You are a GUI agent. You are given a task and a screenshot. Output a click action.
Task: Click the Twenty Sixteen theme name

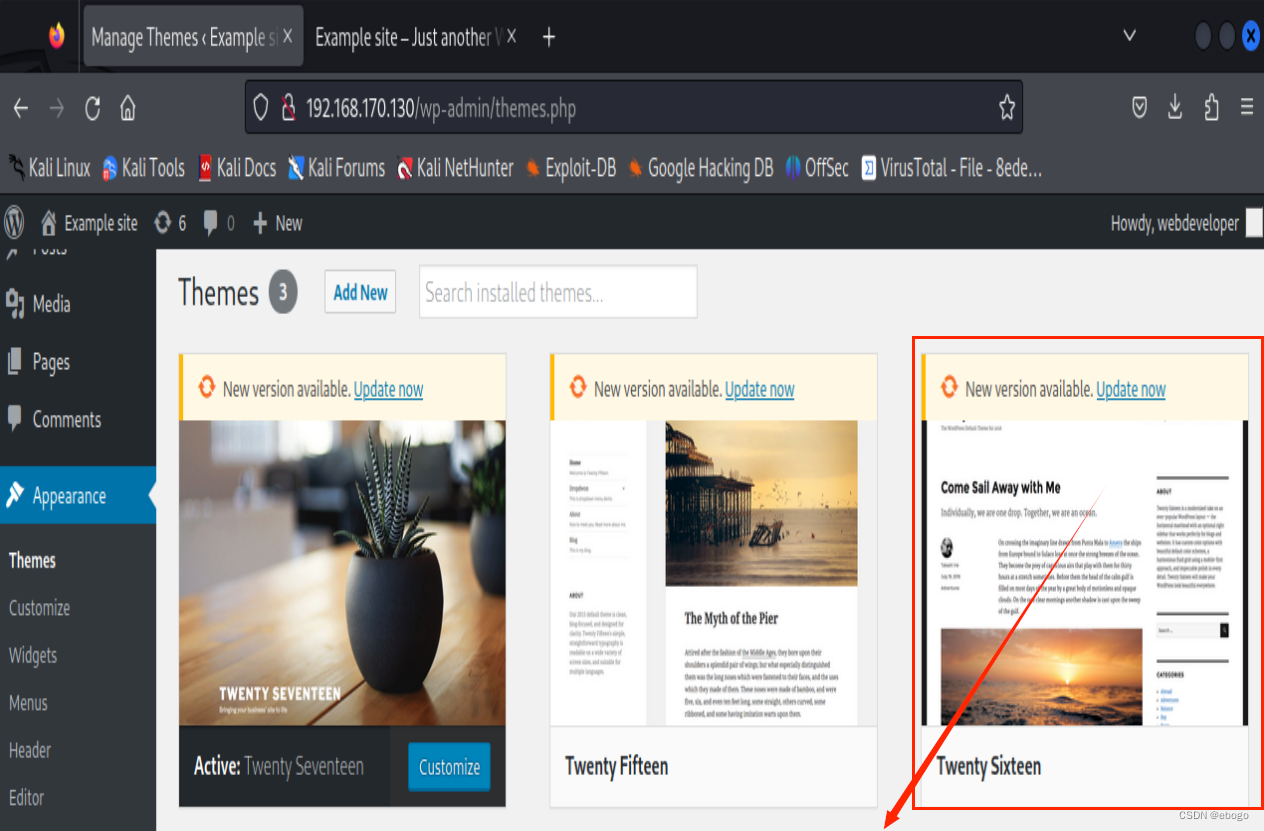(988, 766)
